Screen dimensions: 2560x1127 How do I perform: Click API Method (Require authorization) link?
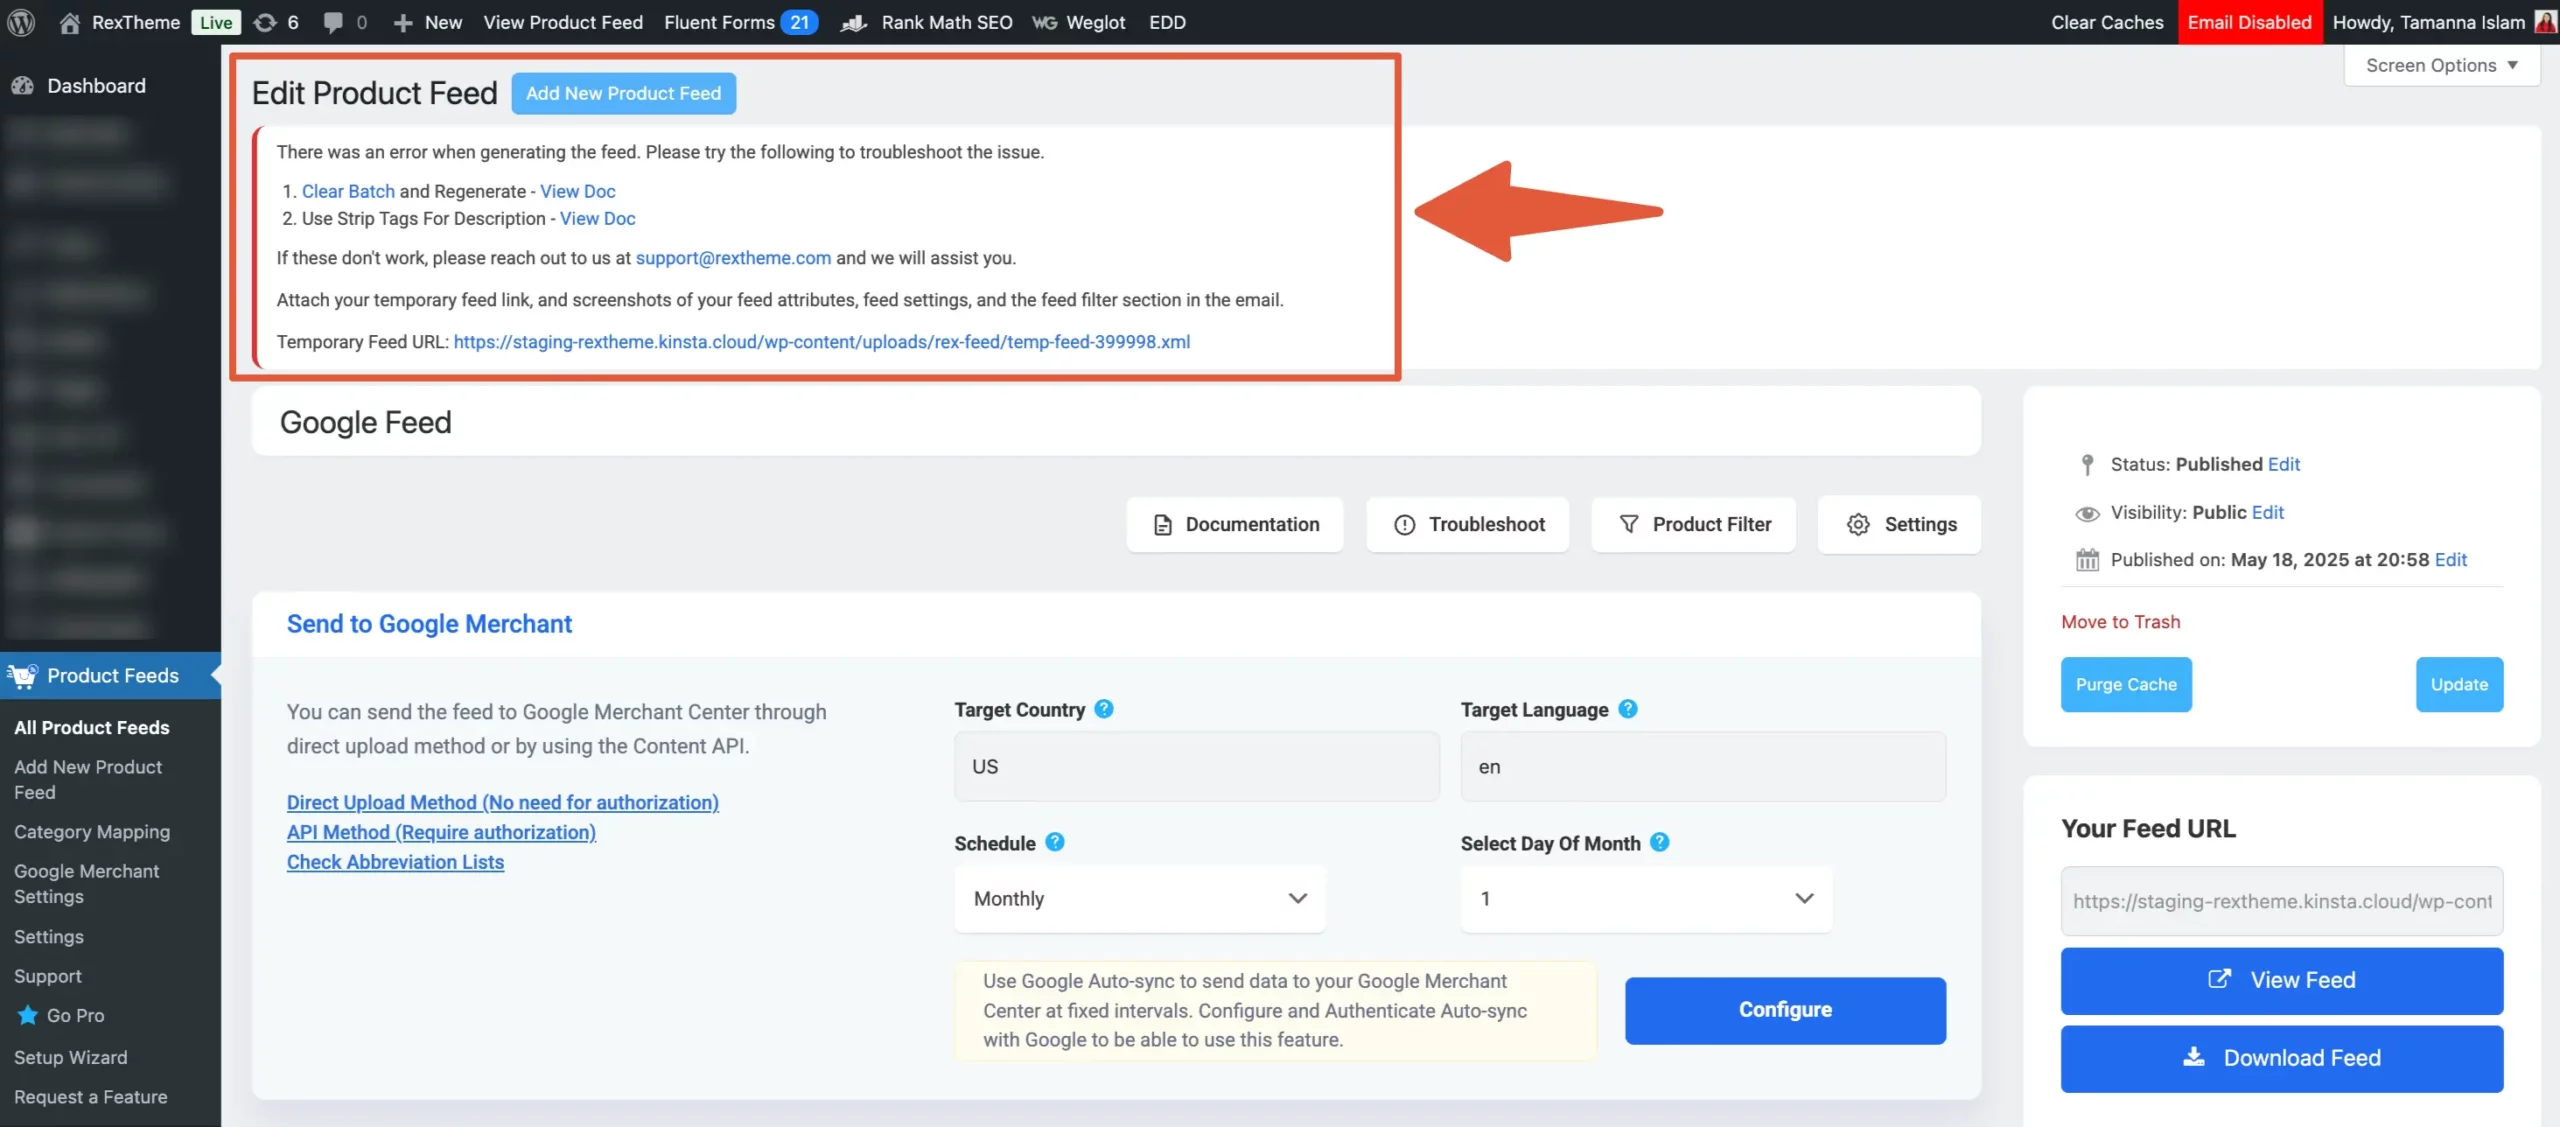coord(441,832)
